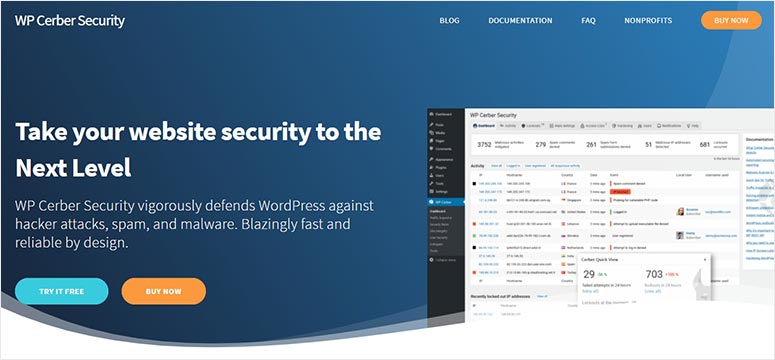Go to the FAQ page
Viewport: 775px width, 360px height.
[x=588, y=21]
